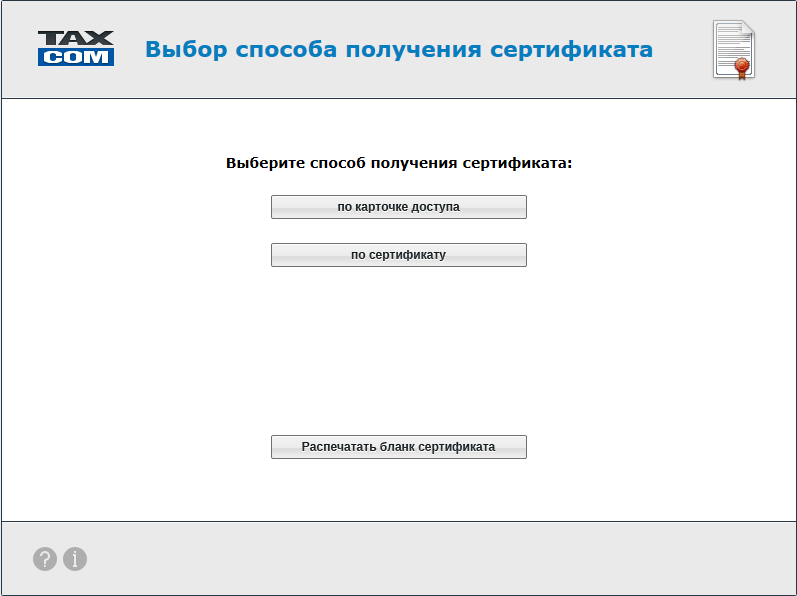
Task: Click the question mark help icon
Action: pos(44,559)
